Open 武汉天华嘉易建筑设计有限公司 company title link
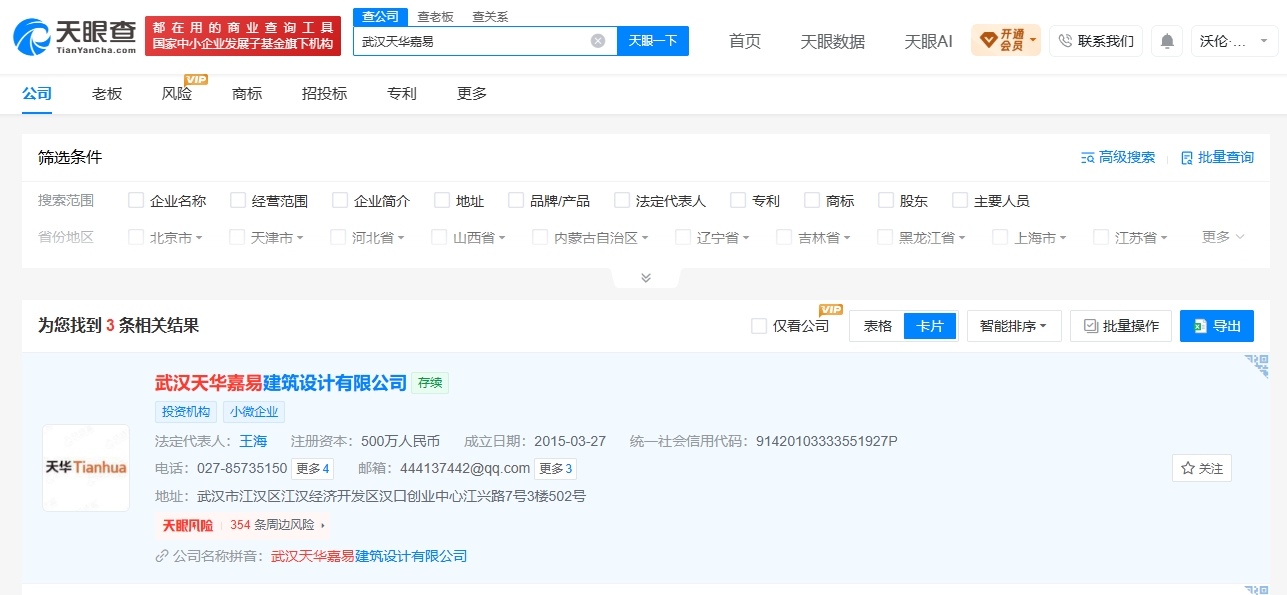Image resolution: width=1287 pixels, height=595 pixels. pyautogui.click(x=281, y=382)
